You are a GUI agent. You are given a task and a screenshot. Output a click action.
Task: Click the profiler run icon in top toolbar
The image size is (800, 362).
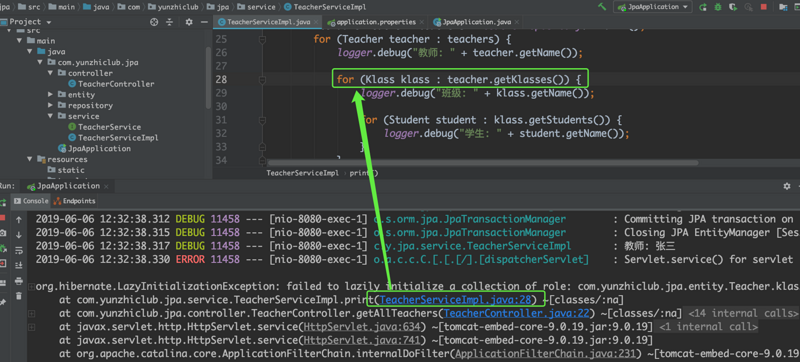[x=748, y=7]
